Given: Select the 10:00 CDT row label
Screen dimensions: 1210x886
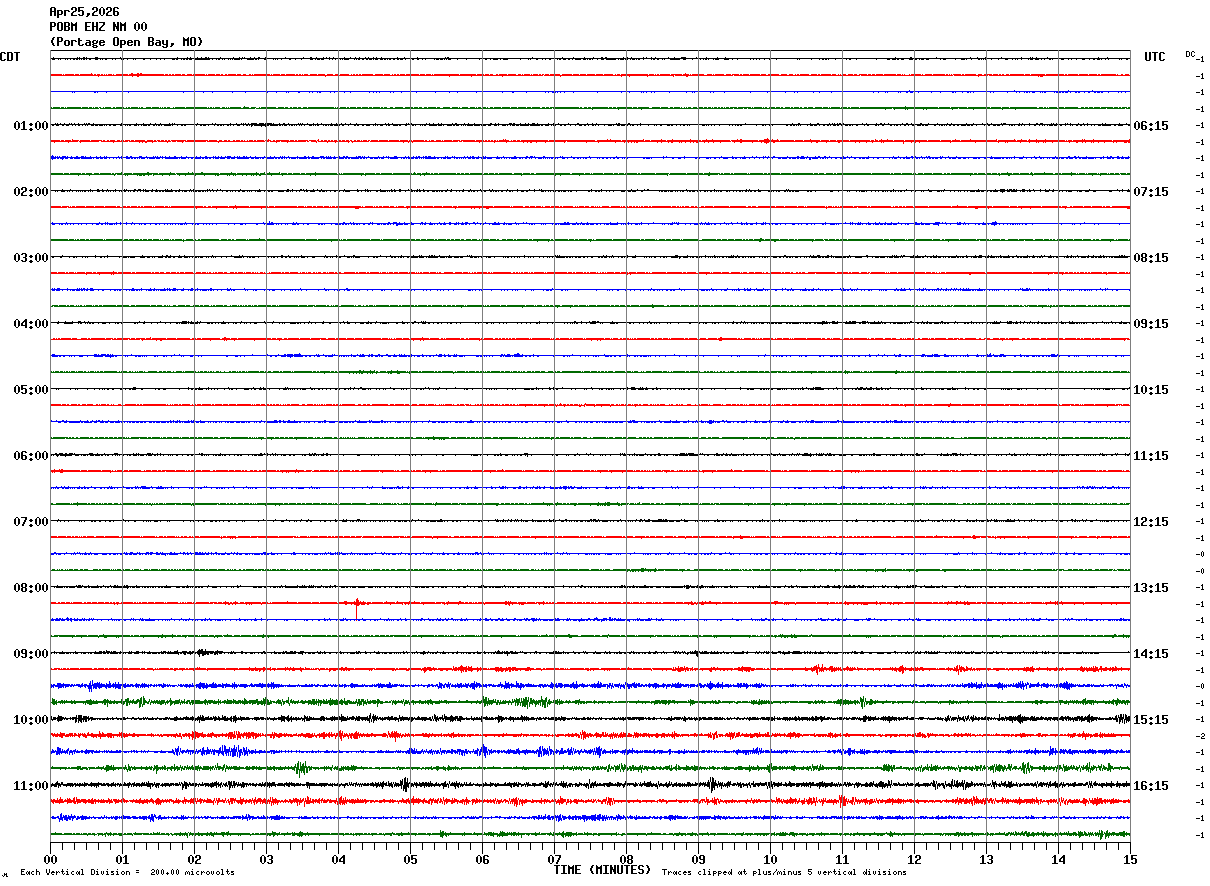Looking at the screenshot, I should point(31,720).
